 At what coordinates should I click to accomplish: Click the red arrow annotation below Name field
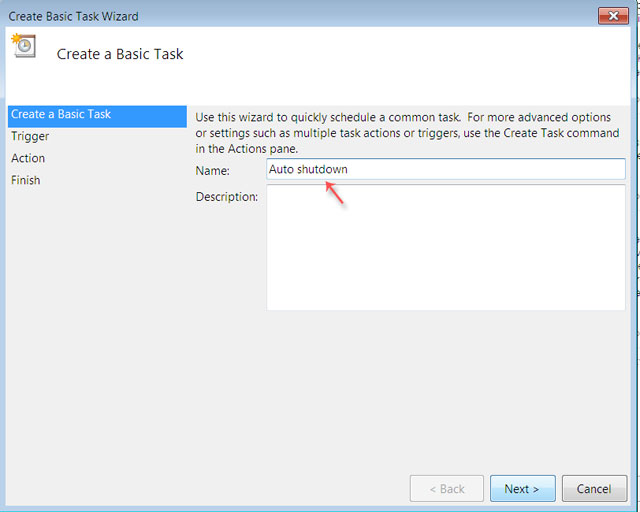[335, 192]
